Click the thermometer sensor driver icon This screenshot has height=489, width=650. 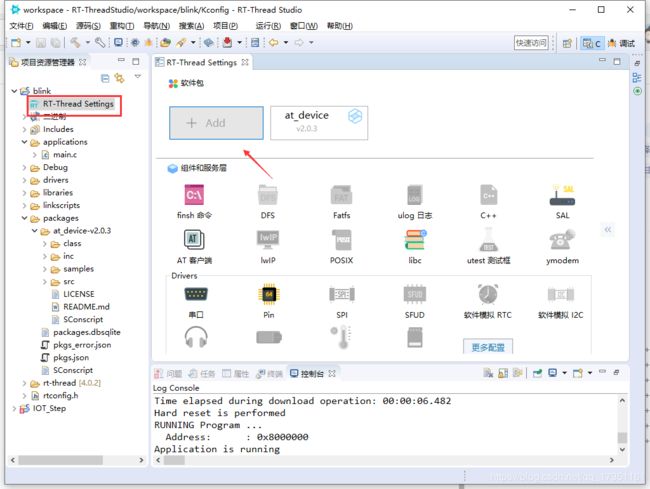[x=342, y=337]
